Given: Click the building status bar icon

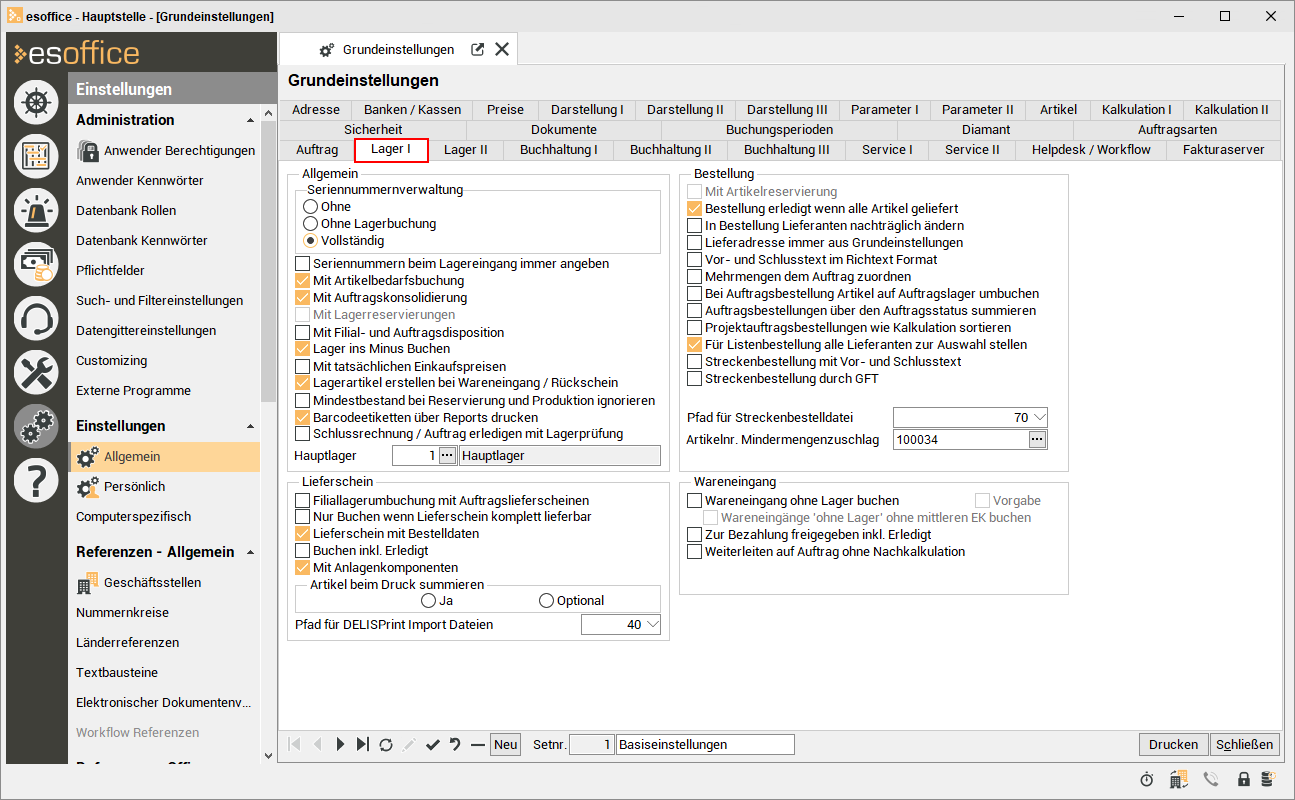Looking at the screenshot, I should coord(1179,779).
